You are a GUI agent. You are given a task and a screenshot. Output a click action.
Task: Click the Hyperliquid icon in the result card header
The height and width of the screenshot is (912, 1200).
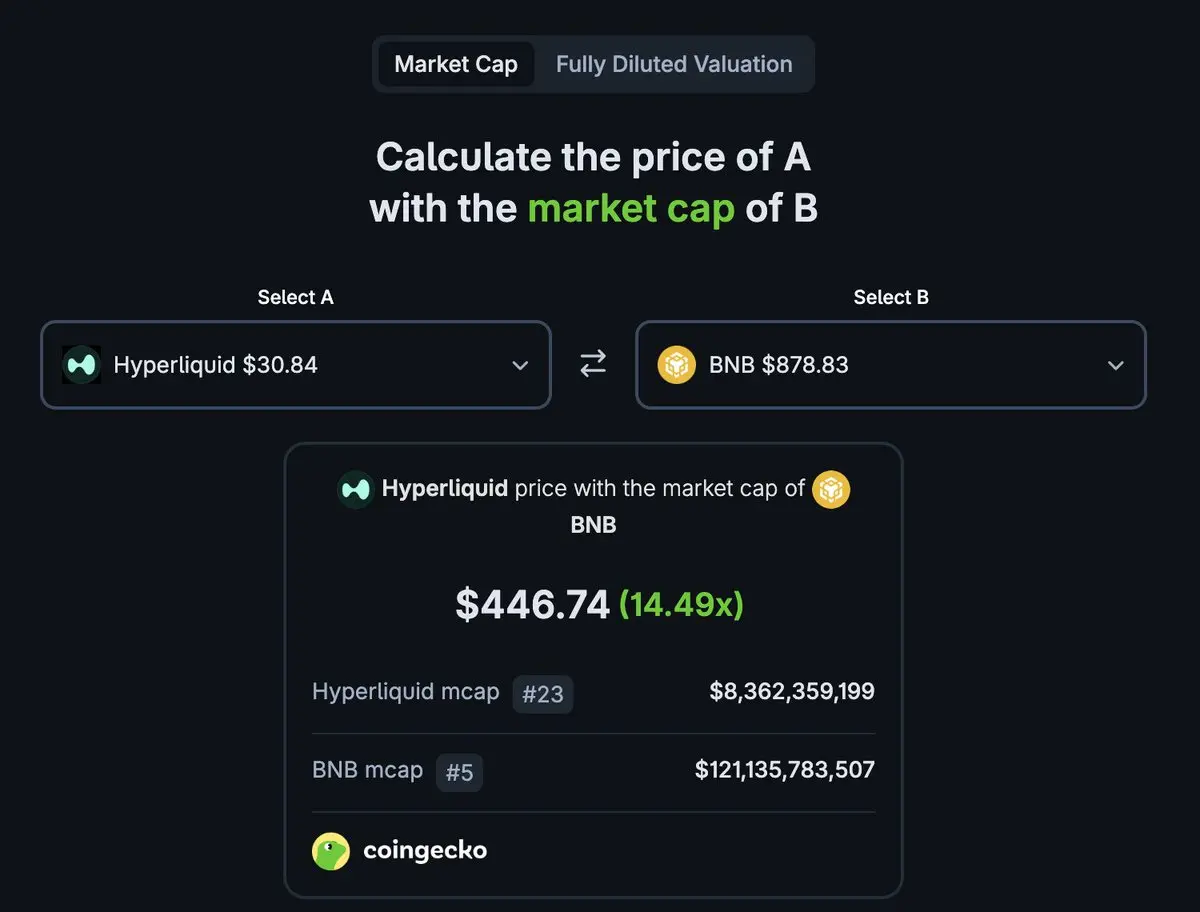(x=355, y=489)
